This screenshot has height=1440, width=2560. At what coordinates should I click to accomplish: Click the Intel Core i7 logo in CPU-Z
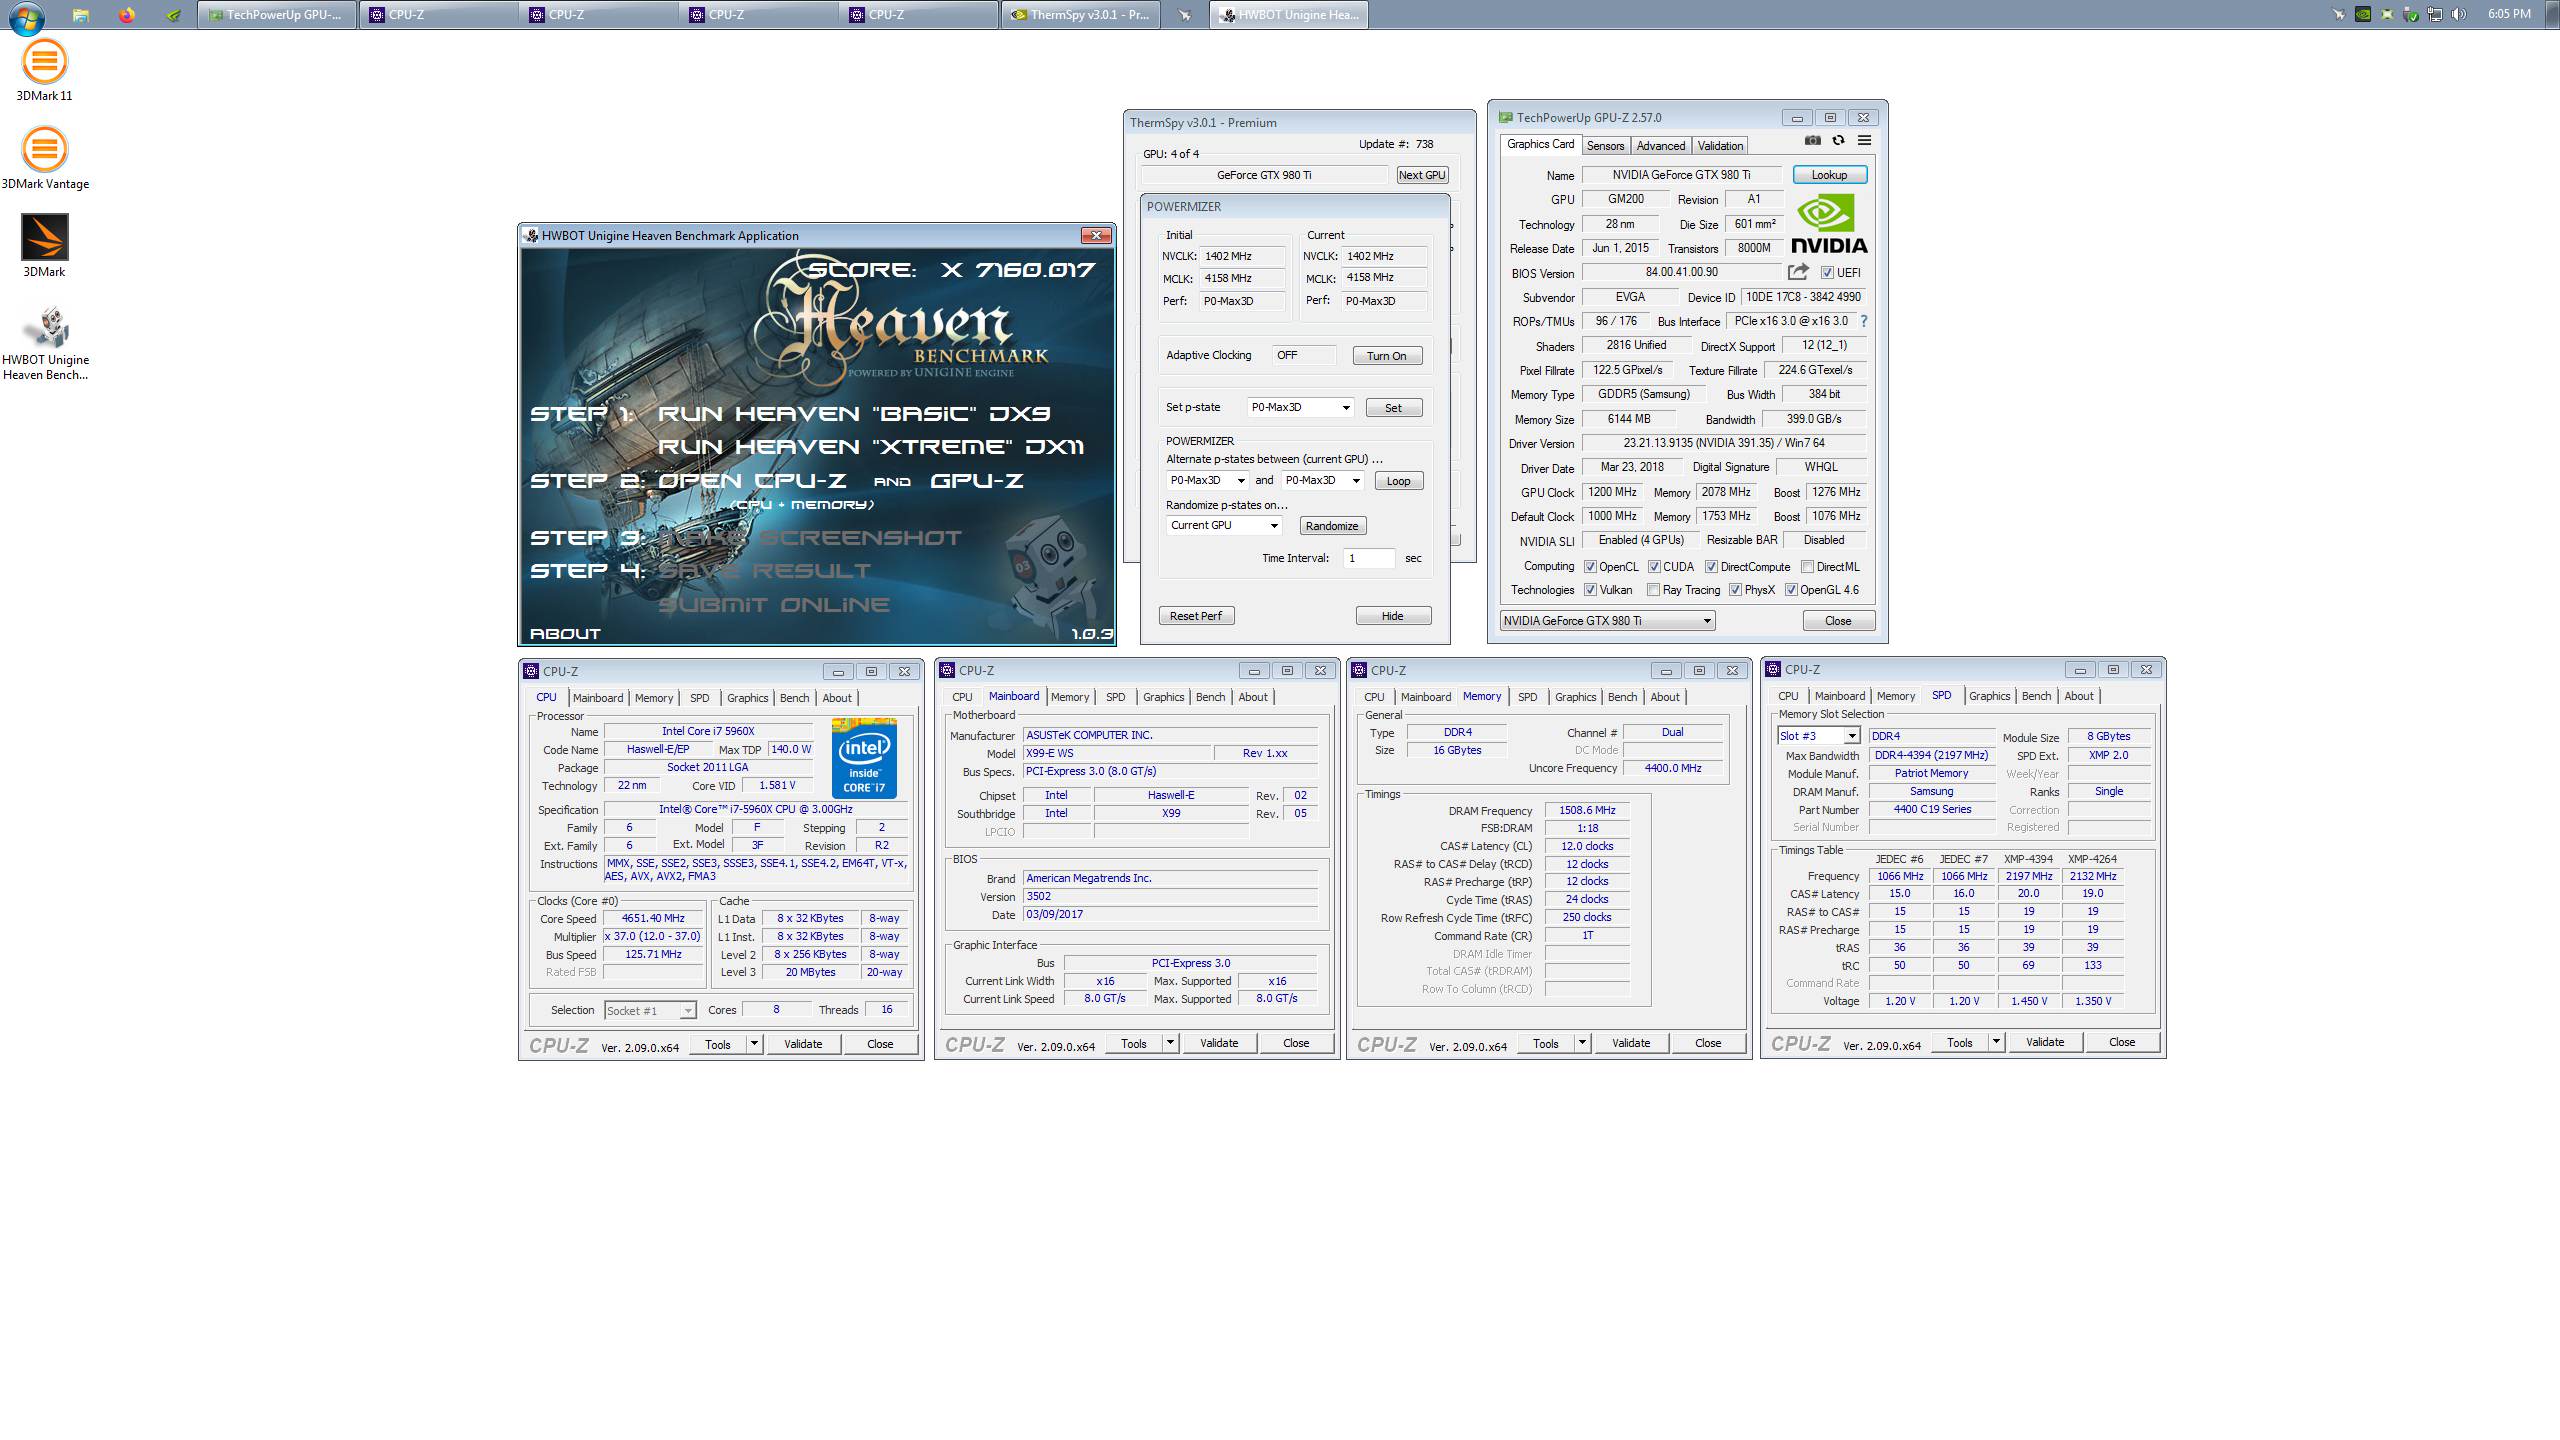(864, 758)
